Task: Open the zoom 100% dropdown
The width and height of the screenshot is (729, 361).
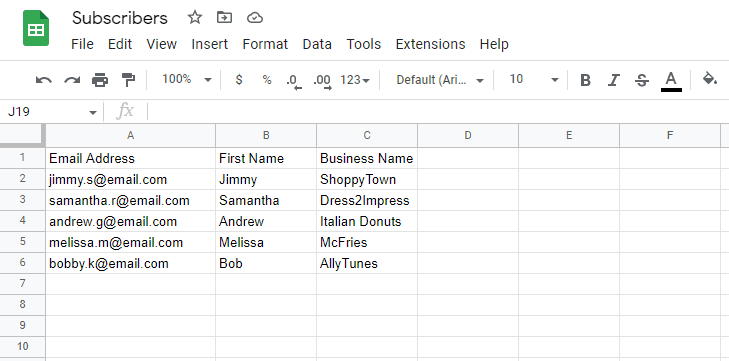Action: (187, 80)
